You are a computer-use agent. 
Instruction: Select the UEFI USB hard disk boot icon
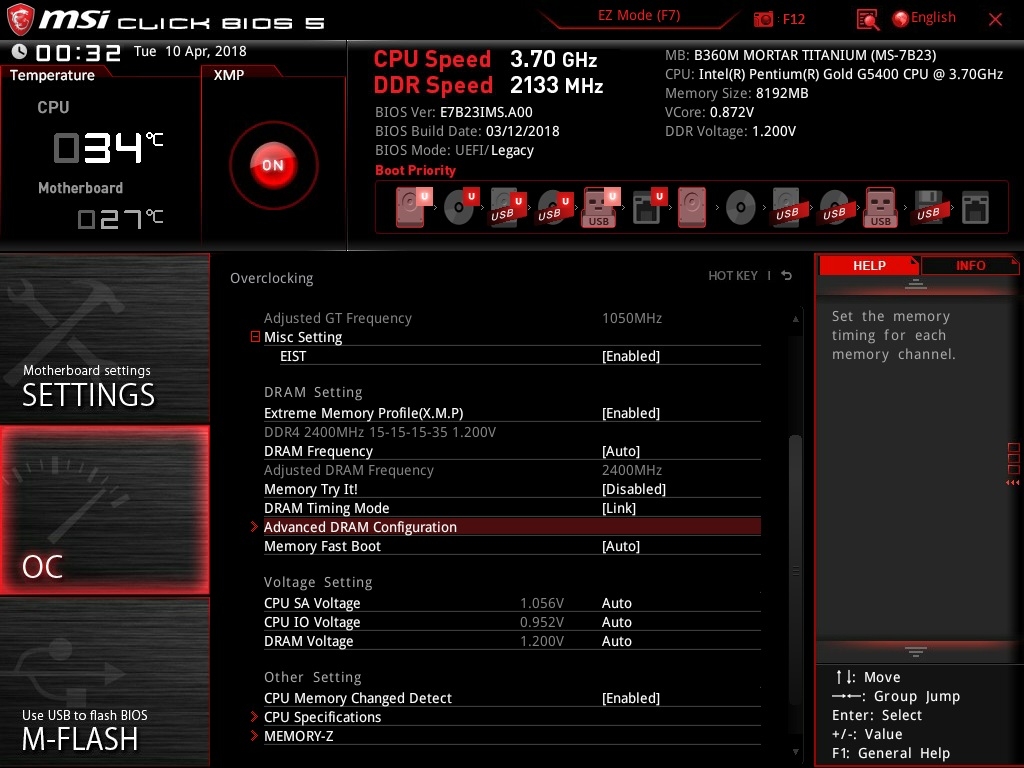coord(508,207)
